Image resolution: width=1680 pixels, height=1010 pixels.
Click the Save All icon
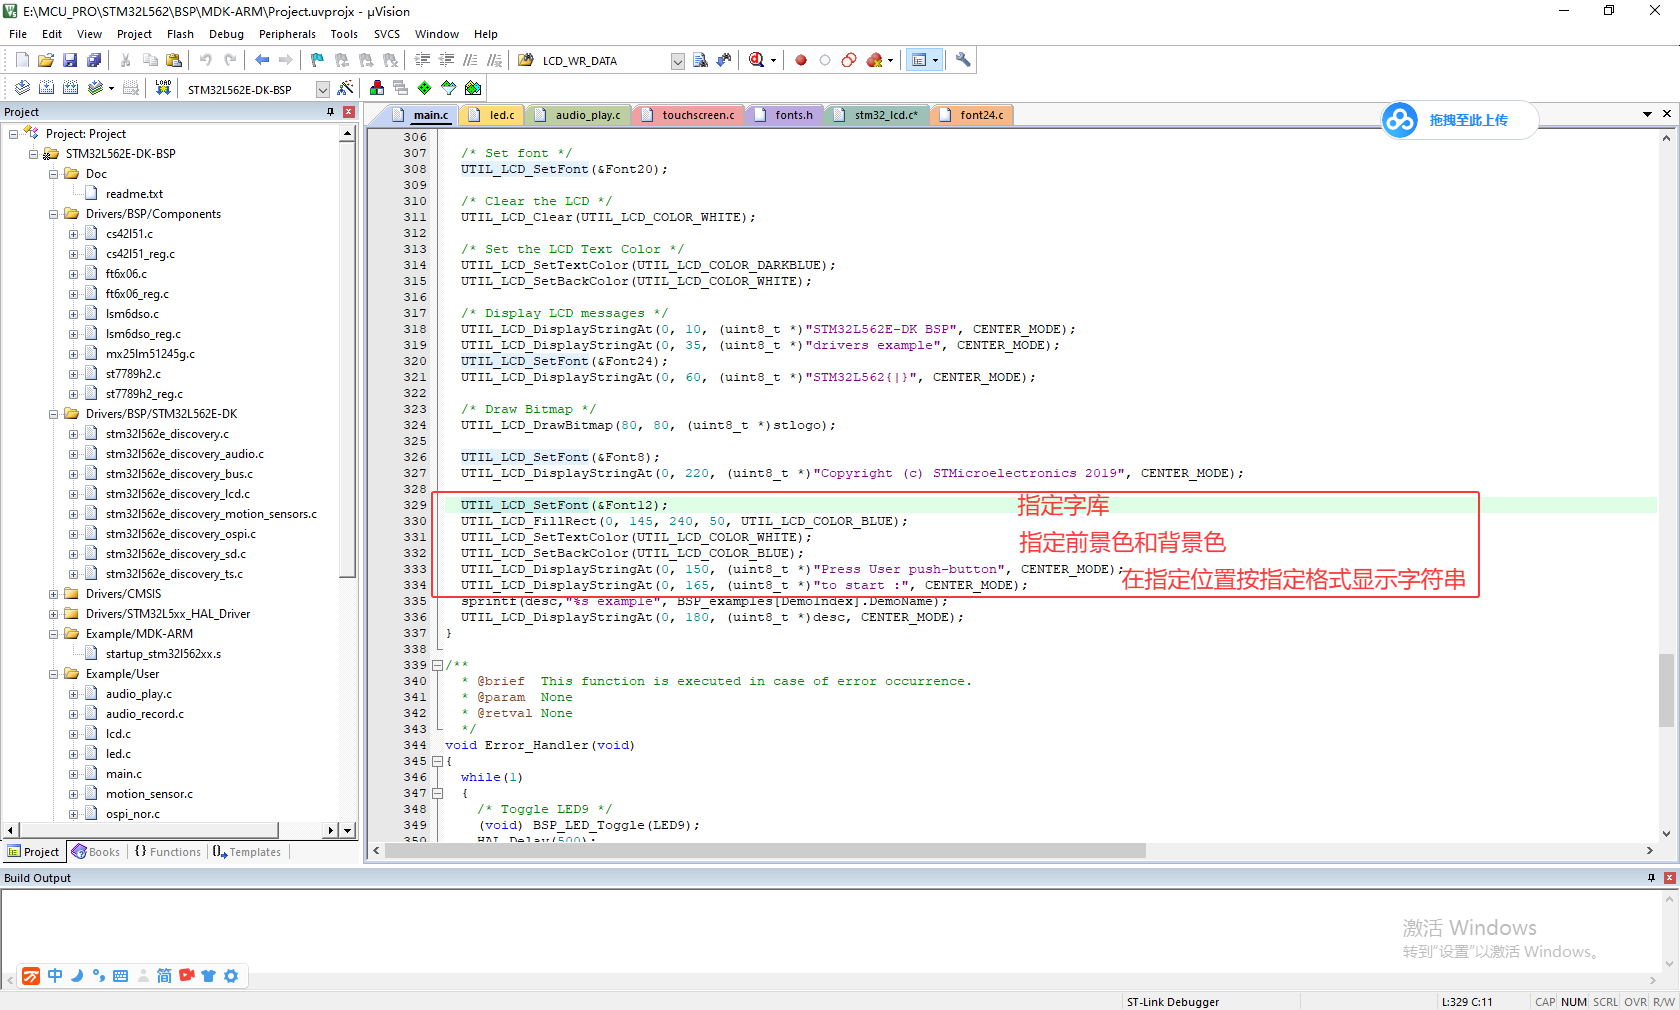(94, 60)
